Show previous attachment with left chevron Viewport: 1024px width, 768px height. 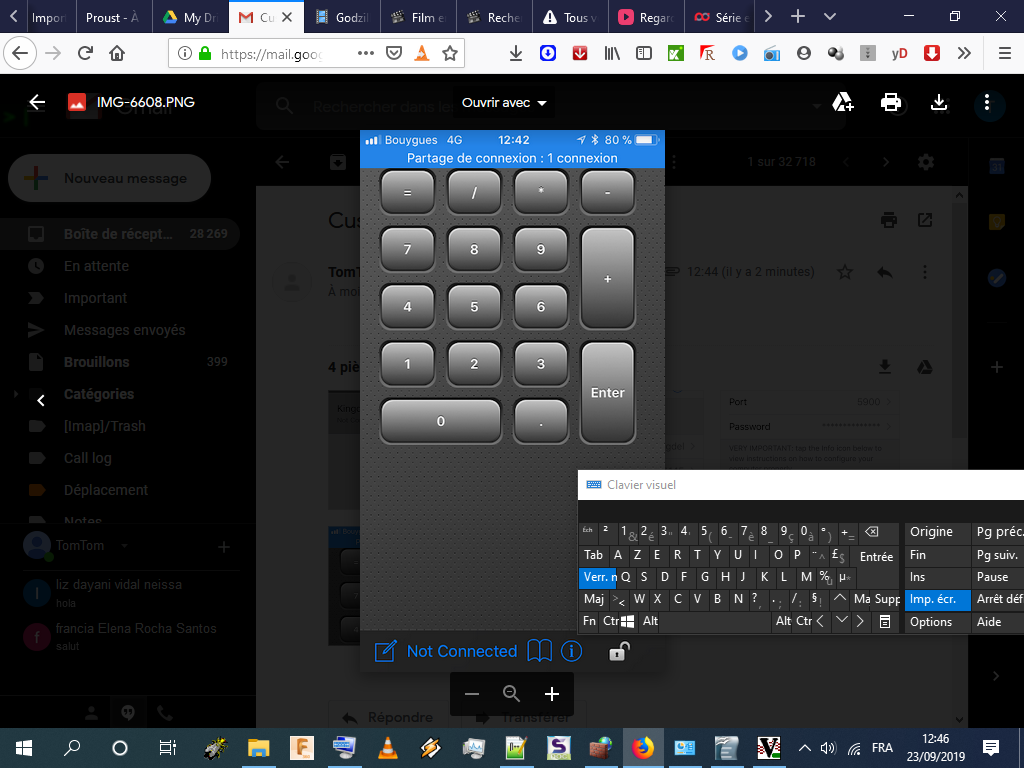click(40, 400)
